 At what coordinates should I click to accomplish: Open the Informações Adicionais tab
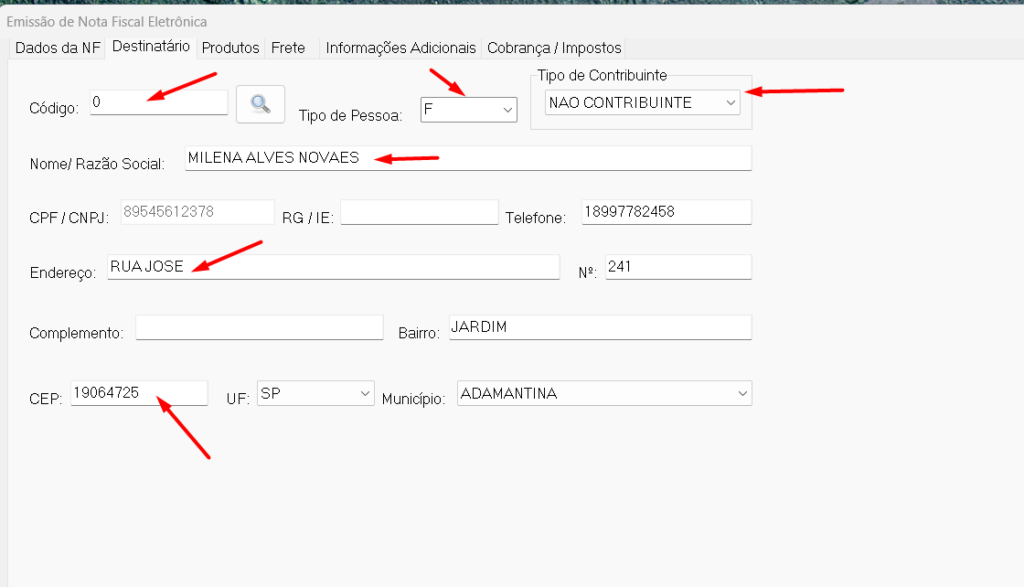tap(400, 47)
